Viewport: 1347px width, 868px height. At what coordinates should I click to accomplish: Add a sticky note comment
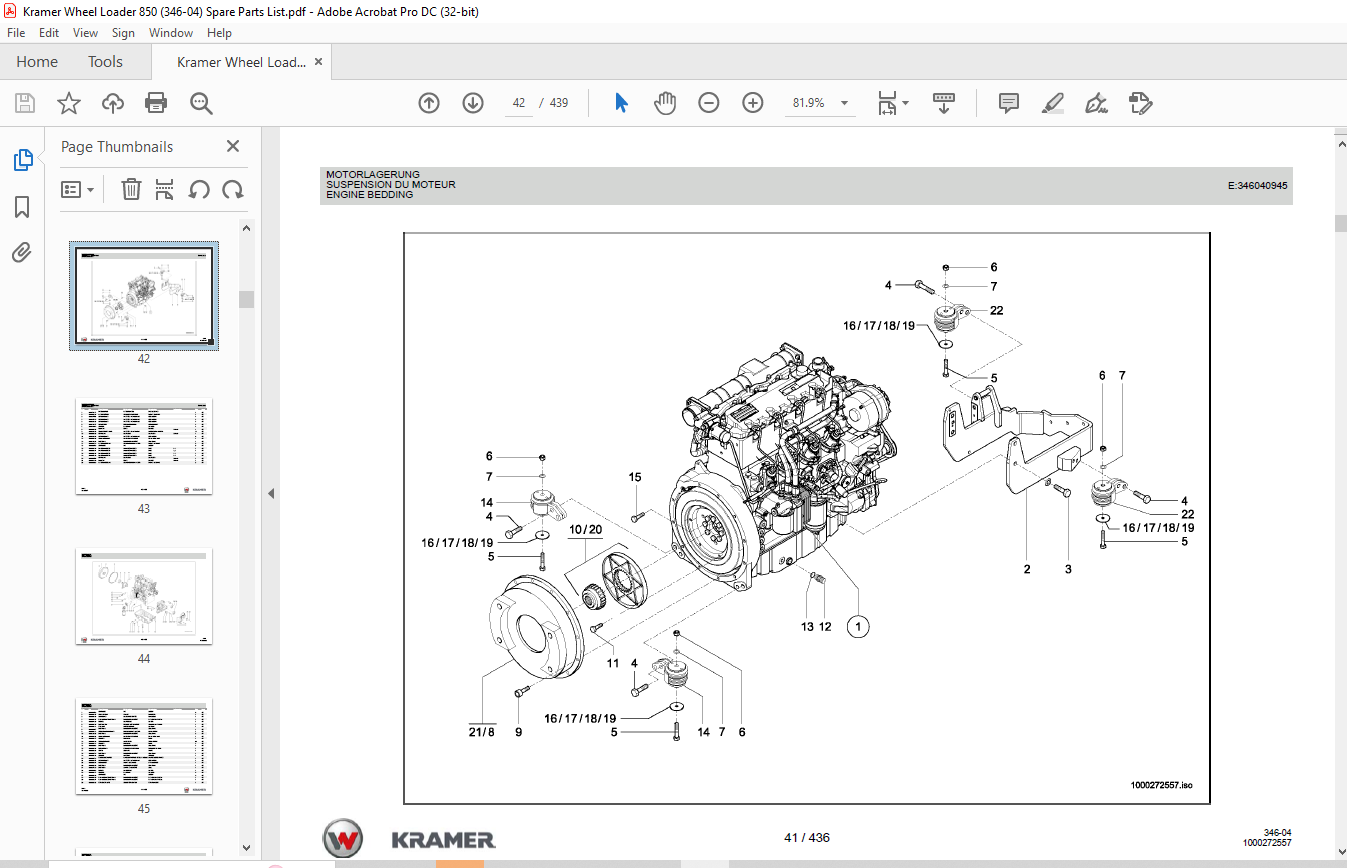1009,103
